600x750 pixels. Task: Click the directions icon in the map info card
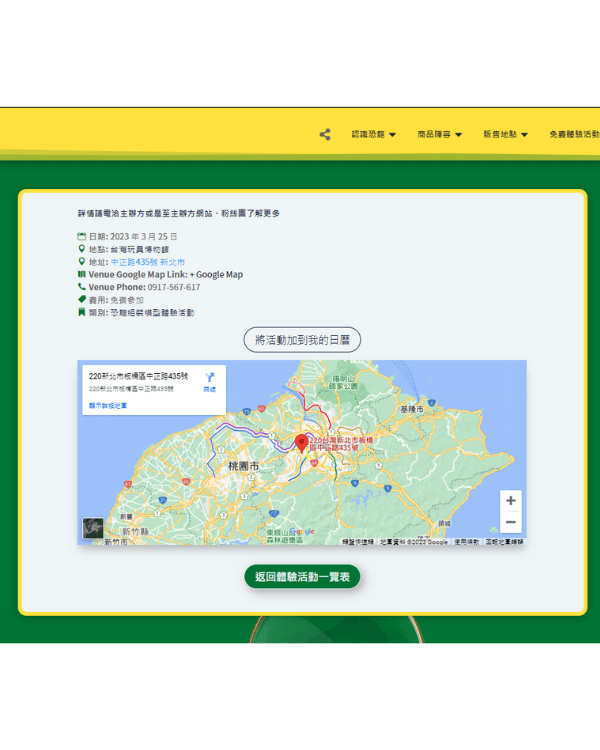(x=210, y=382)
